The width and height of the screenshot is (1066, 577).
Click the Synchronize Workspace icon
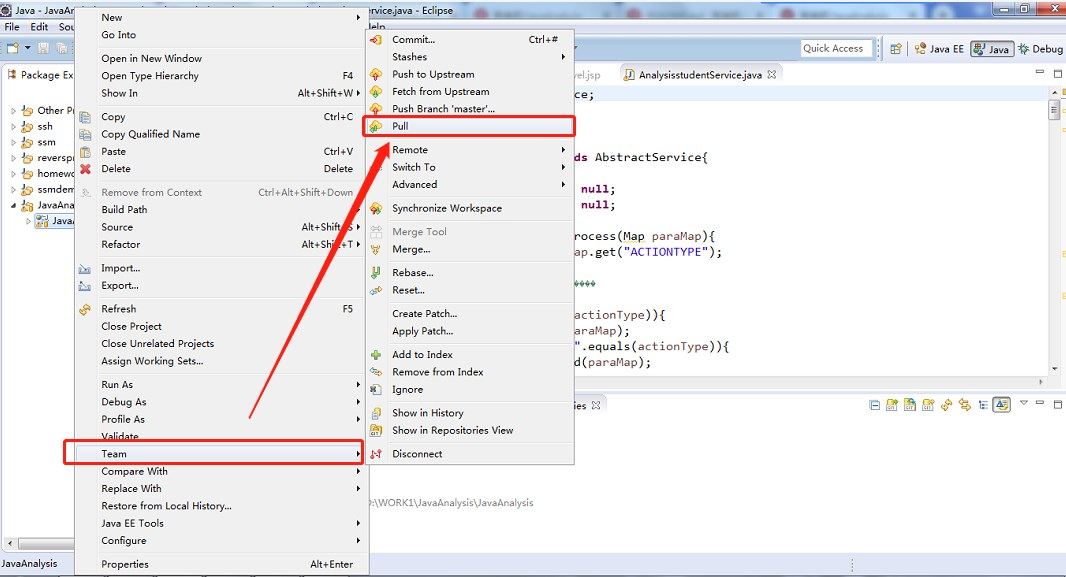click(375, 209)
